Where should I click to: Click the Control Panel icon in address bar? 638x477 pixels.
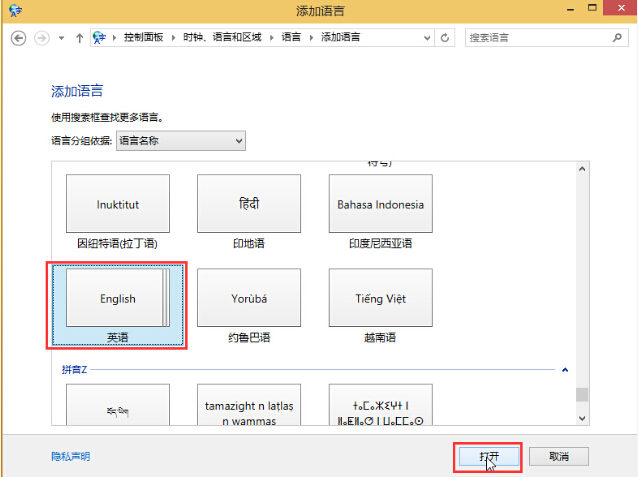pos(99,38)
